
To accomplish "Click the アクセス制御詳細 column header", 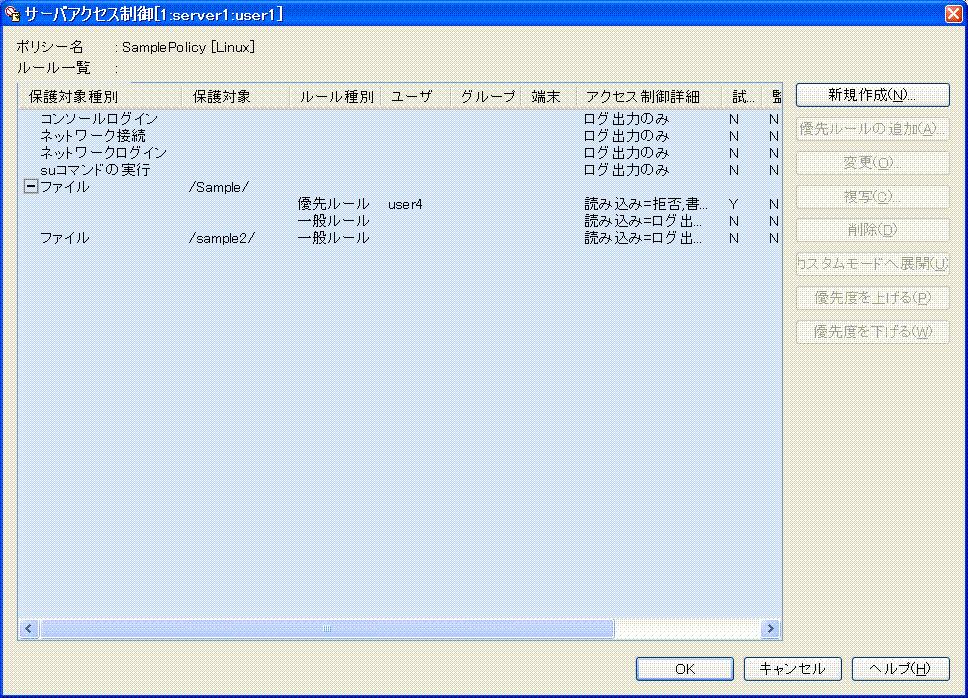I will pos(649,97).
